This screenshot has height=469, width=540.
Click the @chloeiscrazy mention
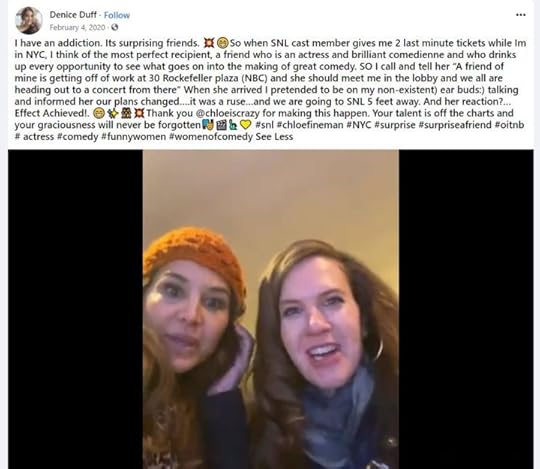pos(227,113)
